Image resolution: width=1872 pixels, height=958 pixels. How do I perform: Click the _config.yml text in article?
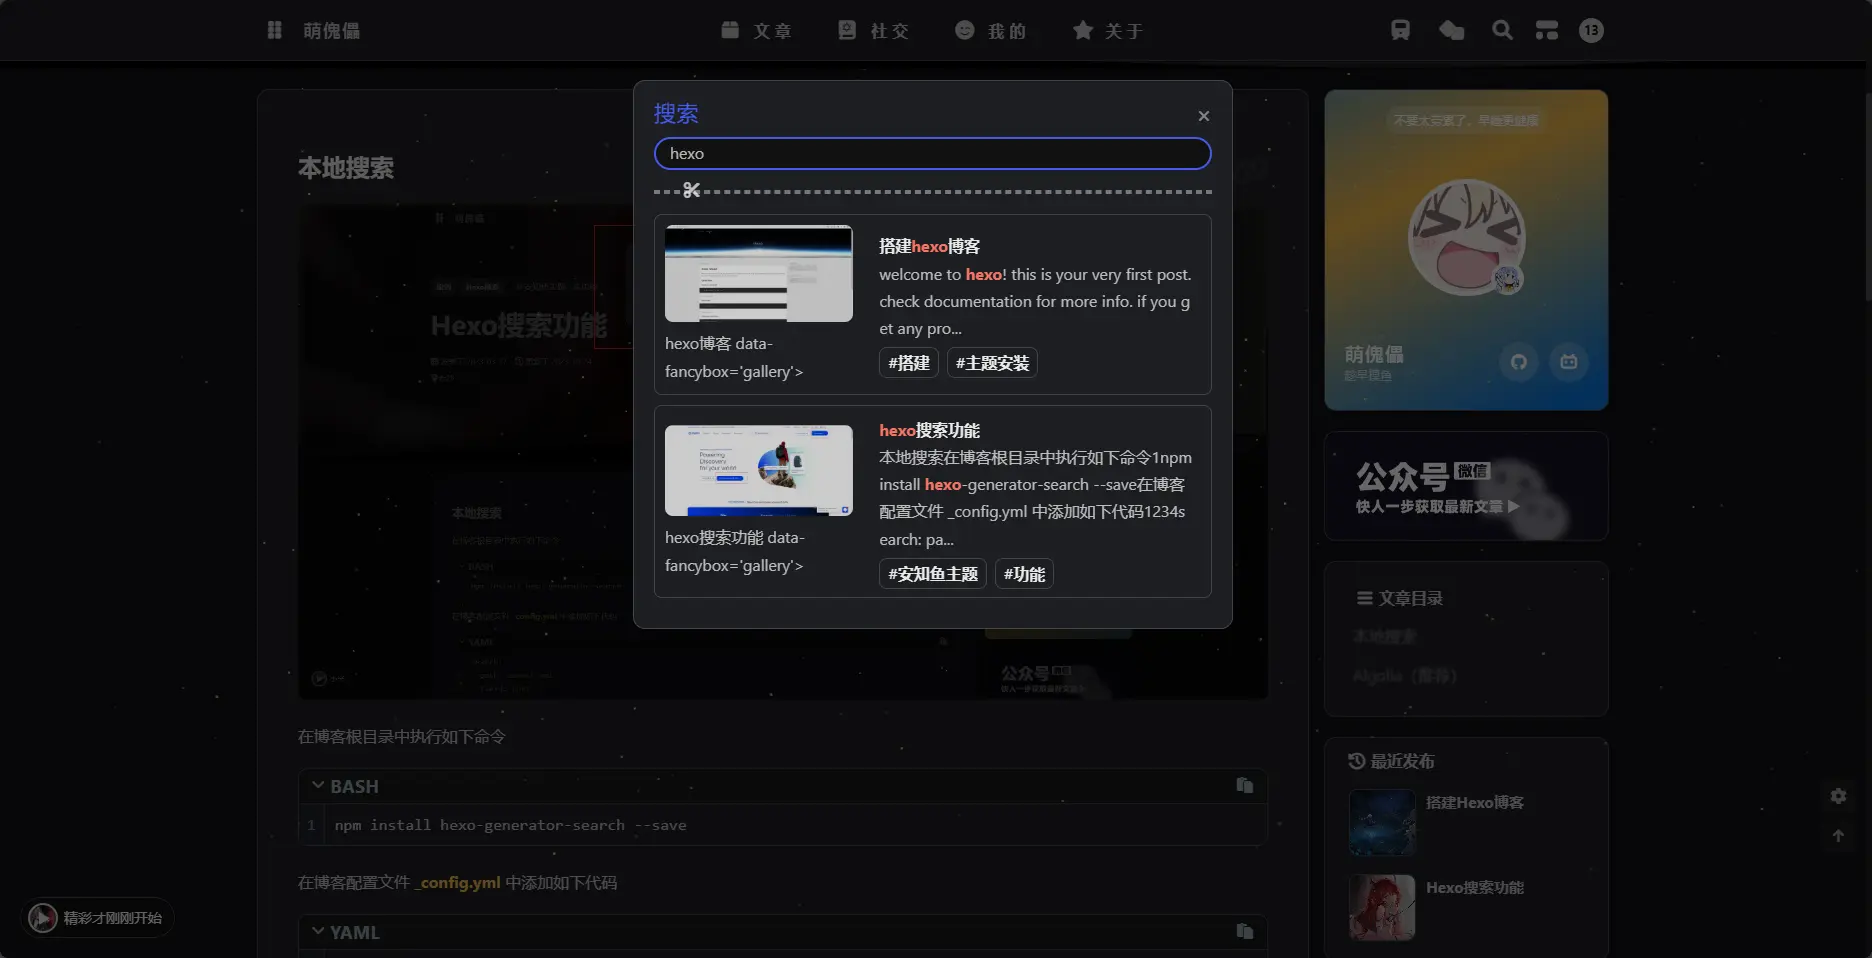pos(458,882)
